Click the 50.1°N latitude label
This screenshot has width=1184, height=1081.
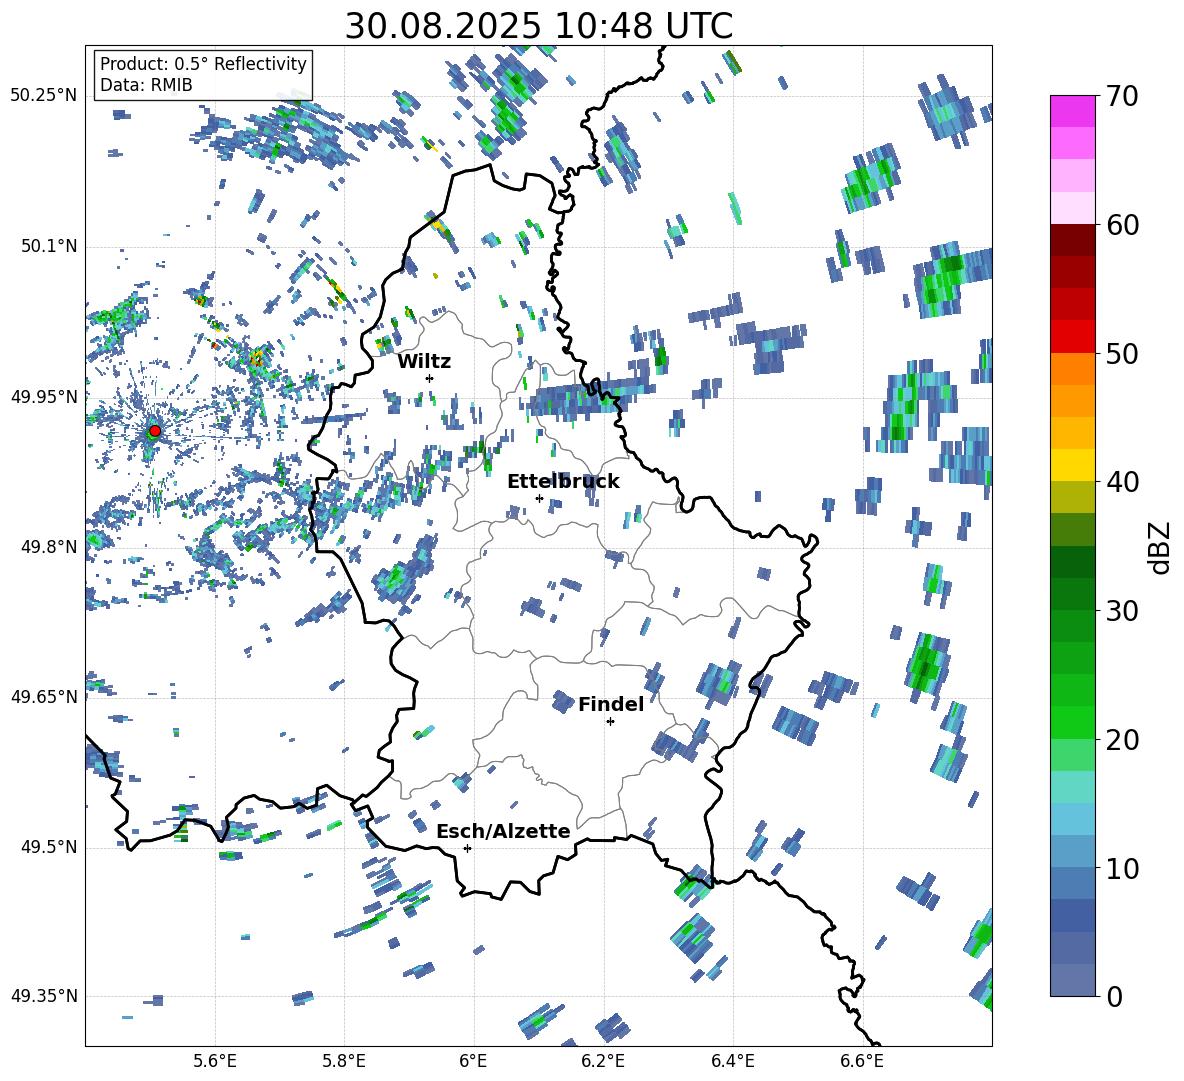(x=48, y=247)
